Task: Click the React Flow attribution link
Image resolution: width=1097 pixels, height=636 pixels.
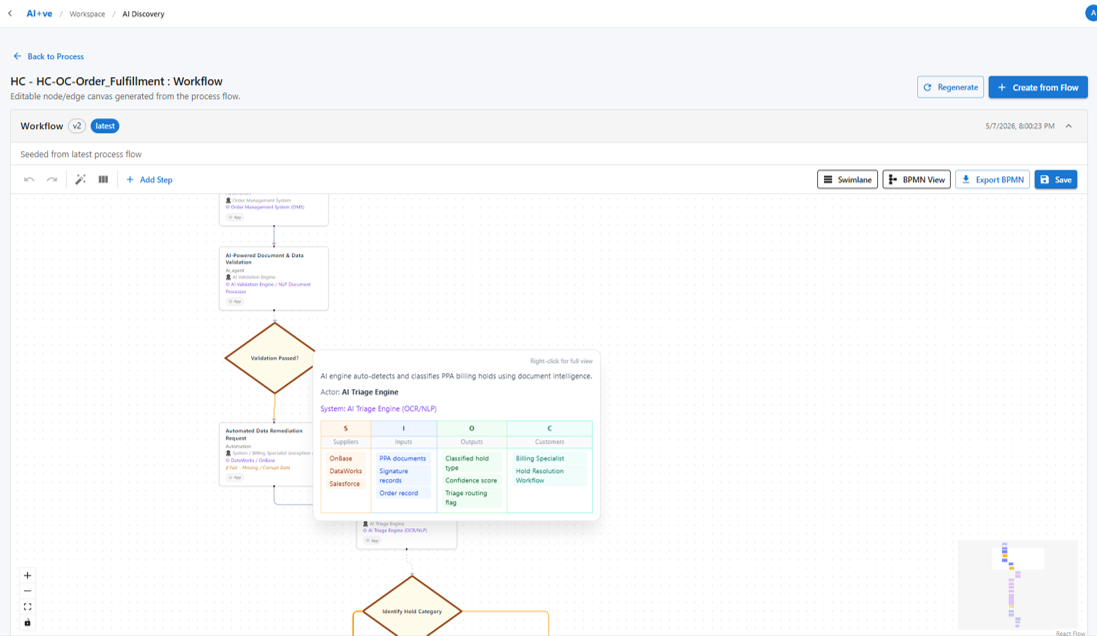Action: (1070, 633)
